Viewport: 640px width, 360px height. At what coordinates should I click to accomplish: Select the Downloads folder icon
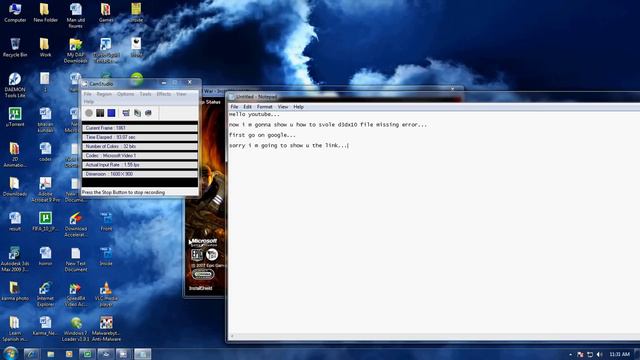(x=15, y=187)
